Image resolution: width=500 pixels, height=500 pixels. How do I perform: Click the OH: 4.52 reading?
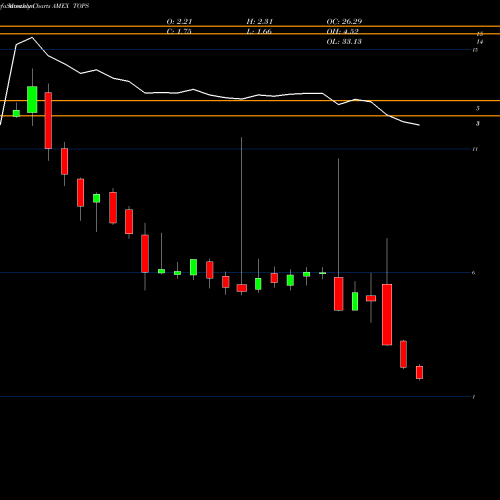[x=343, y=31]
